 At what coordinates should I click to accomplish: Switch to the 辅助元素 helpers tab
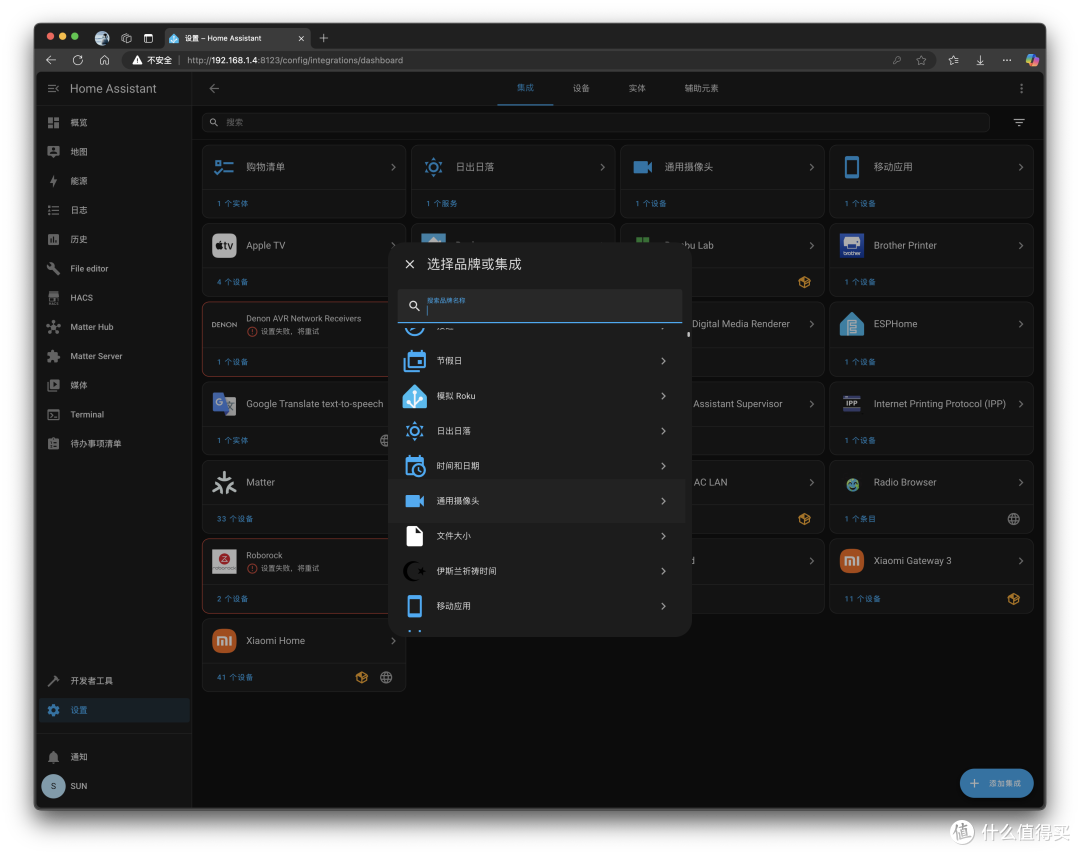point(701,88)
